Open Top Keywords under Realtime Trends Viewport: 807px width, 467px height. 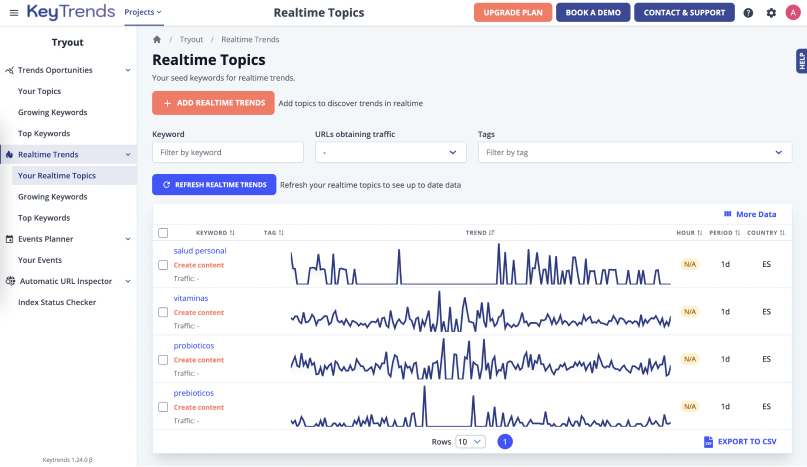pyautogui.click(x=44, y=218)
